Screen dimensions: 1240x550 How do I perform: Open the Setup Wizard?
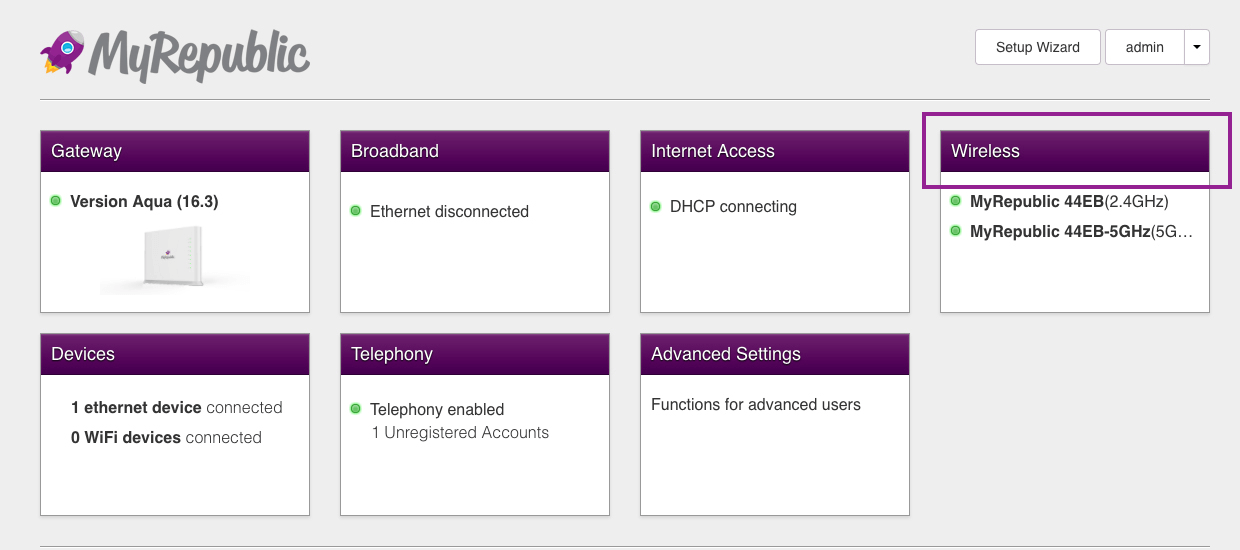[x=1037, y=47]
